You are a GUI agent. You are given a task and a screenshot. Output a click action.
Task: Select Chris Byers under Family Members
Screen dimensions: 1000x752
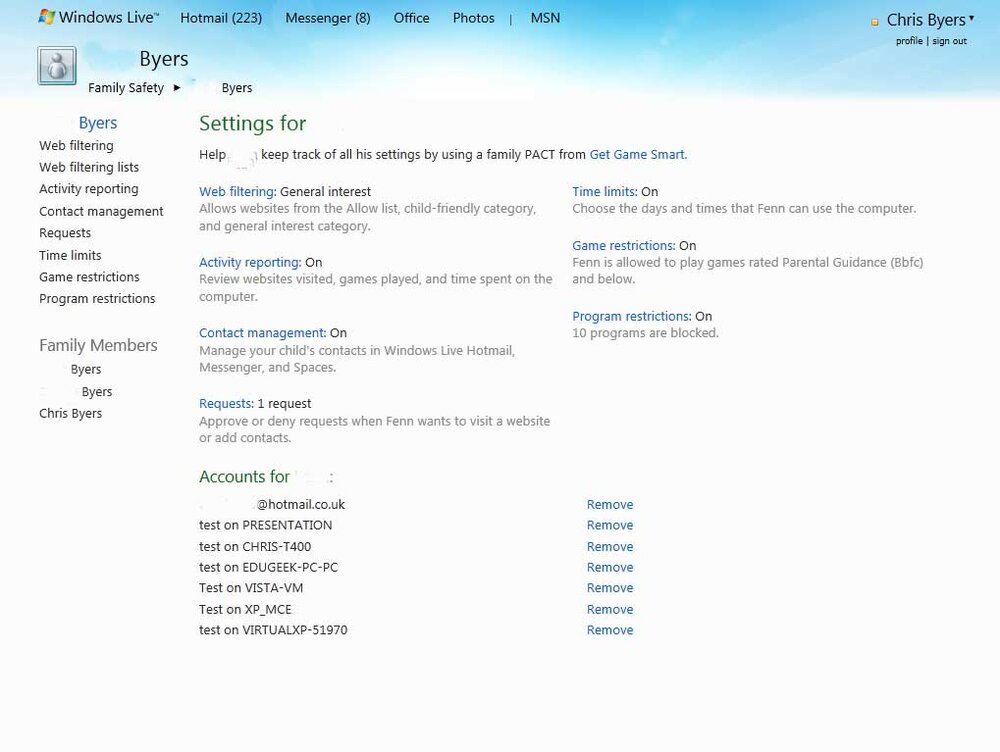70,413
